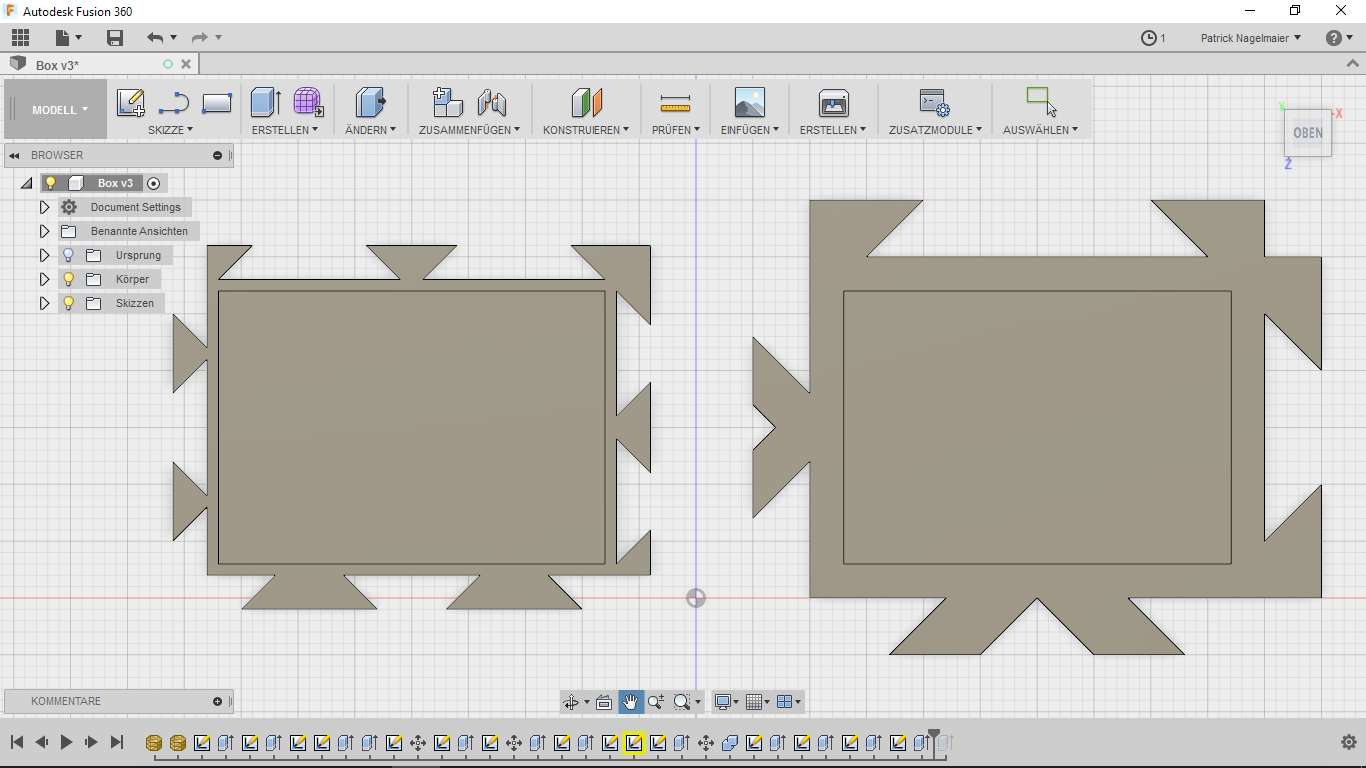Open the MODELL workspace dropdown

[55, 110]
